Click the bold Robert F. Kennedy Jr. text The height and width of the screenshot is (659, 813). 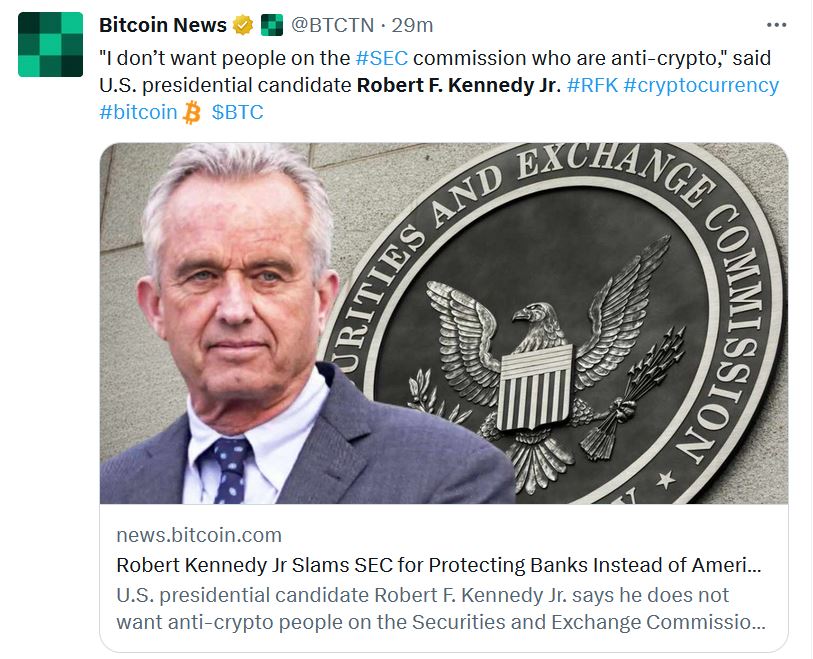tap(459, 85)
